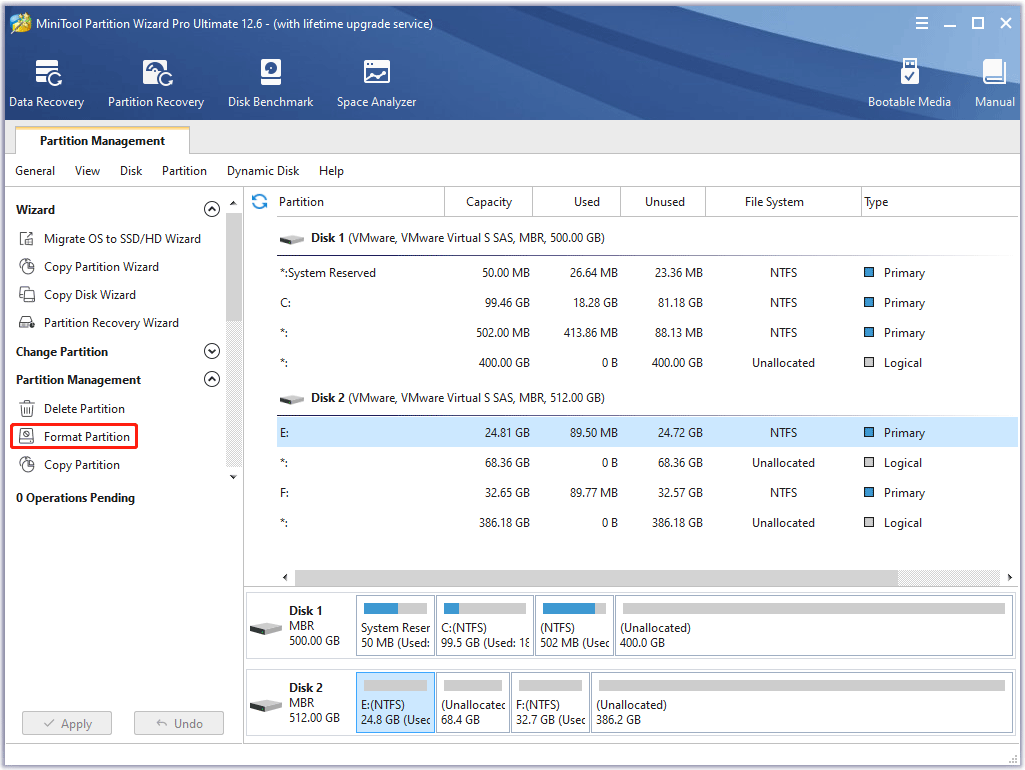1025x770 pixels.
Task: Select the 68.4 GB unallocated block
Action: [x=473, y=703]
